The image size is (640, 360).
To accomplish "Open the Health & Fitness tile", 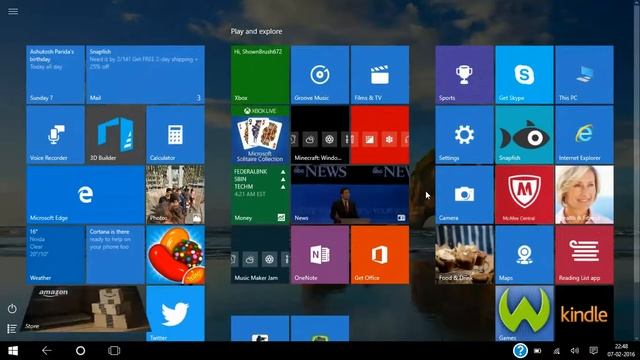I will tap(584, 195).
